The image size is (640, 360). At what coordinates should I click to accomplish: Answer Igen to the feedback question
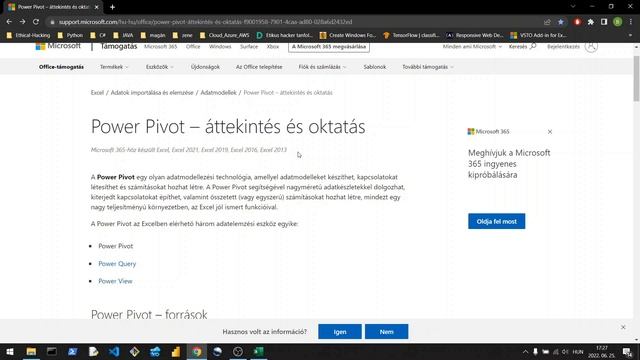click(340, 332)
